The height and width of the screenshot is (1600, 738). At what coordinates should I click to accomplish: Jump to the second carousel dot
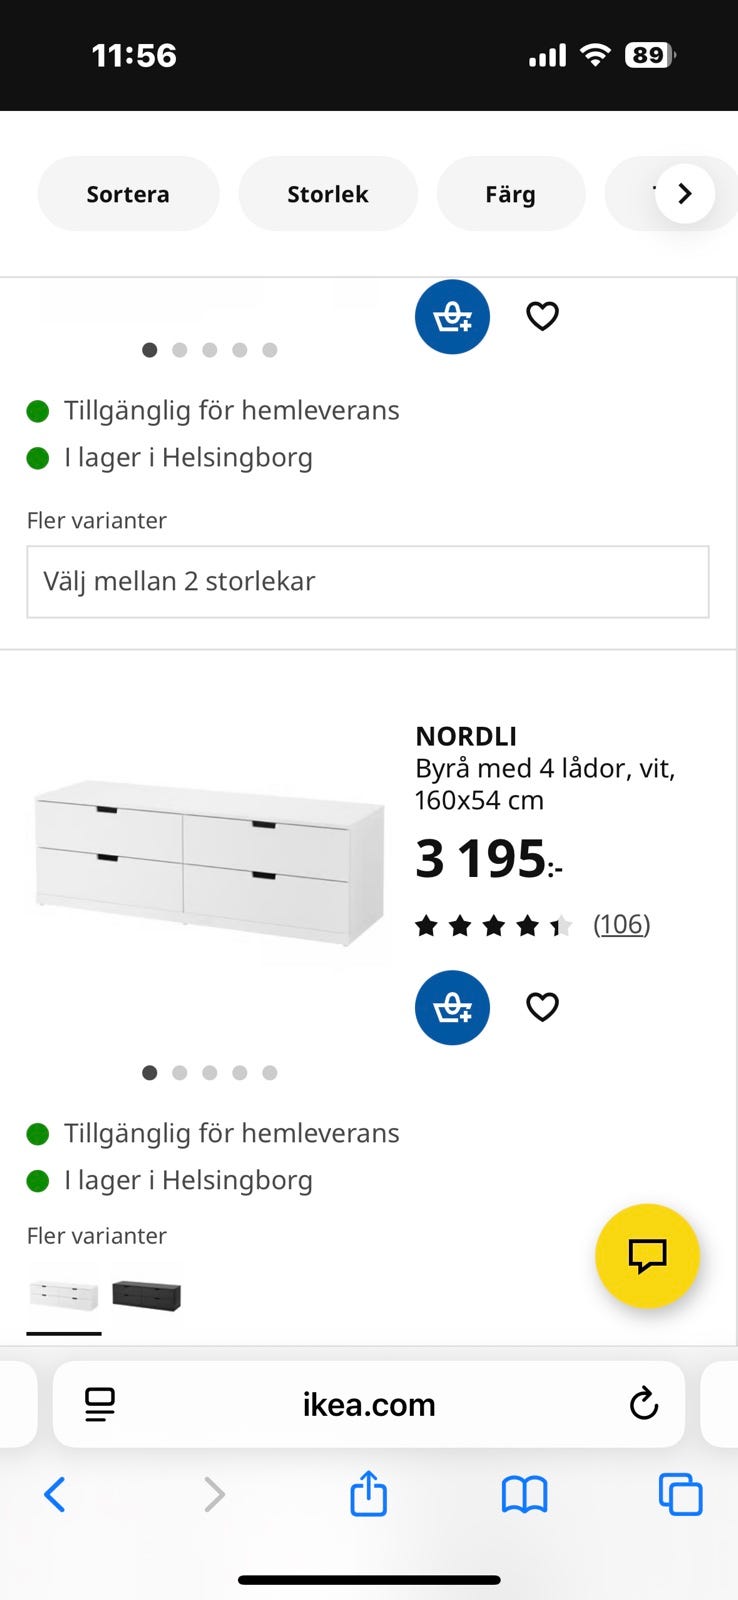(180, 1072)
